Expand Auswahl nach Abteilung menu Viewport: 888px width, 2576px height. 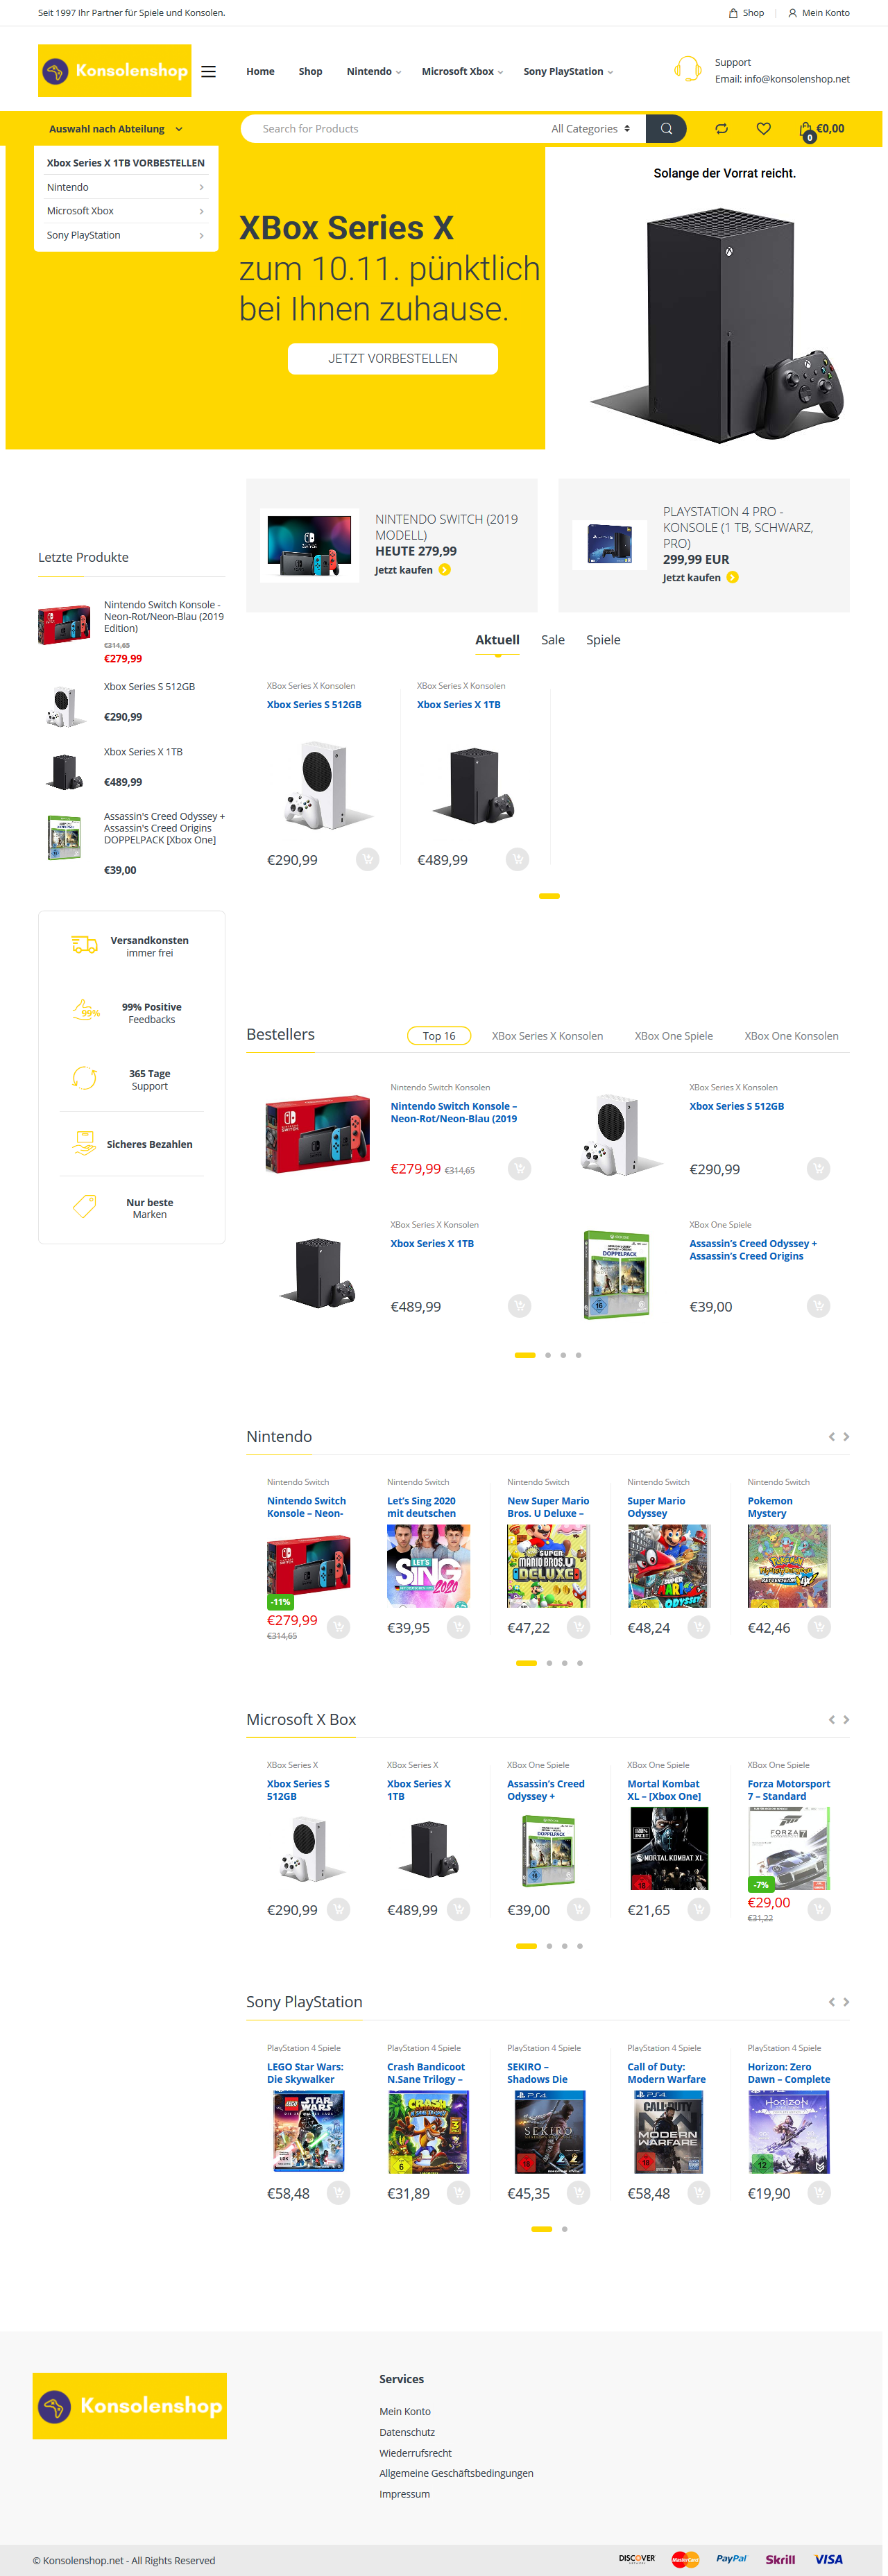[116, 128]
